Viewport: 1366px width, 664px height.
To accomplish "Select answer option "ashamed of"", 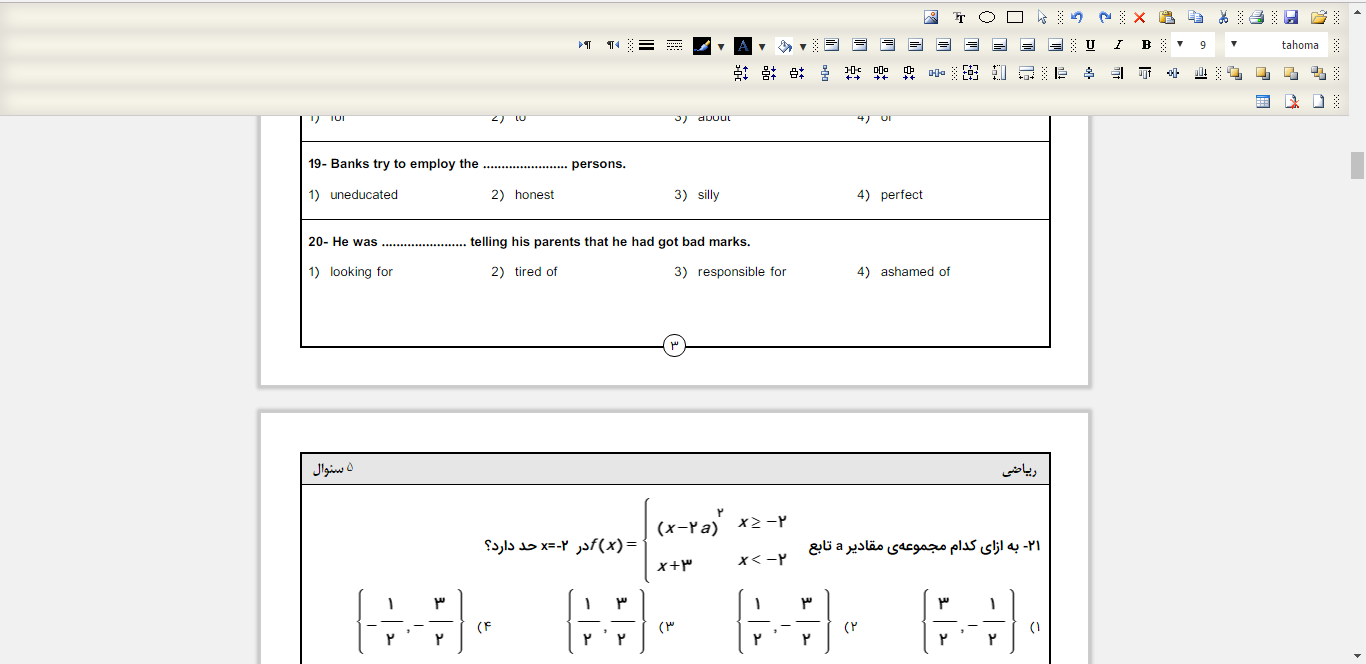I will (915, 272).
